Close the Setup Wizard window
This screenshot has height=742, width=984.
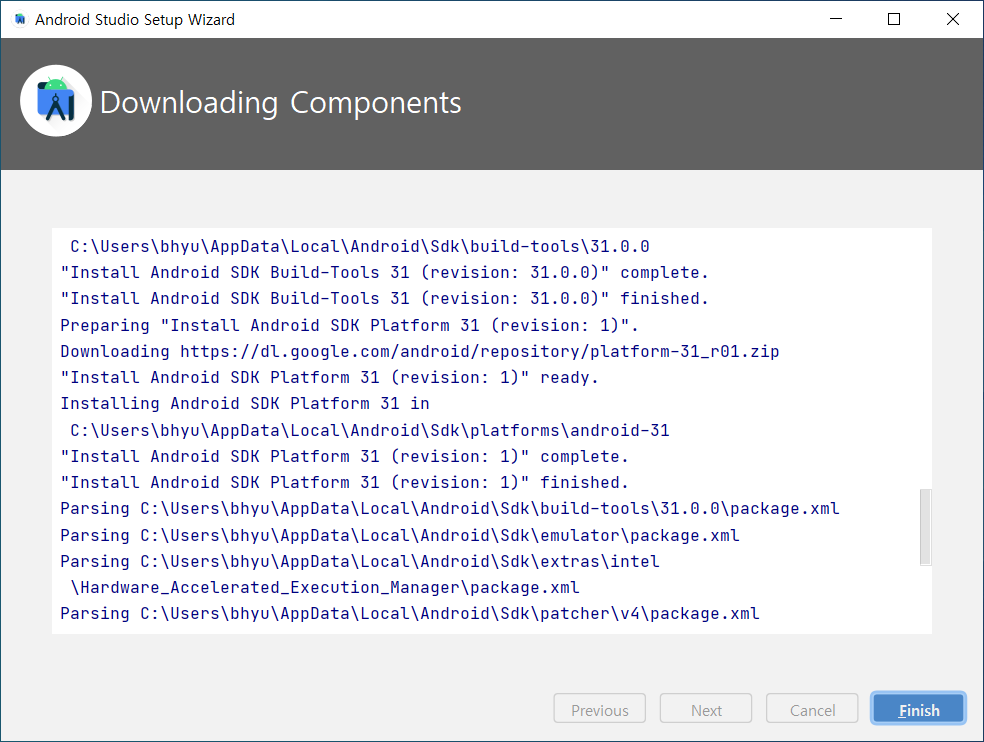[953, 19]
